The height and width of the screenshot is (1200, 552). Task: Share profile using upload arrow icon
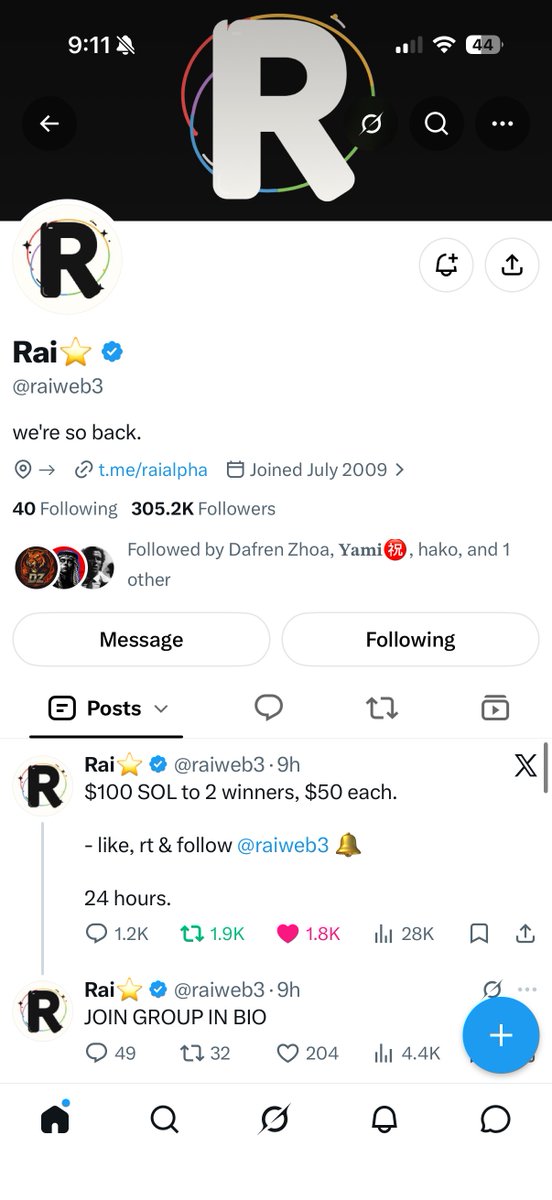click(x=511, y=265)
